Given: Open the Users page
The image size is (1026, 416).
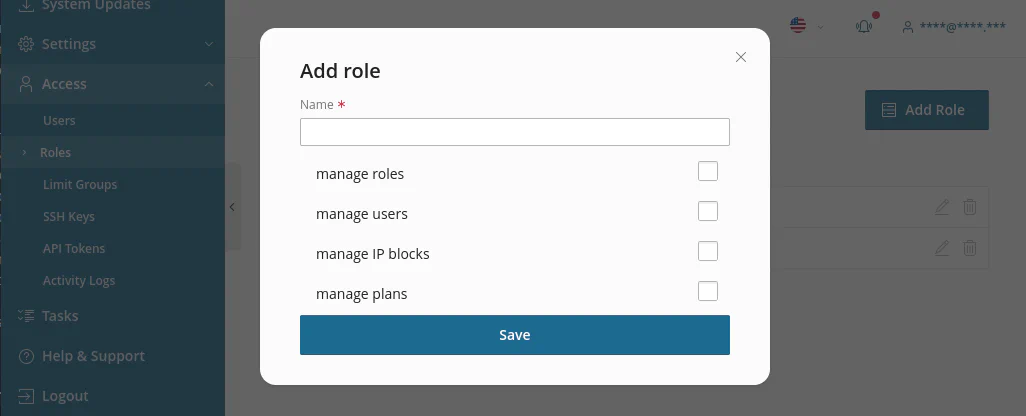Looking at the screenshot, I should pos(59,120).
